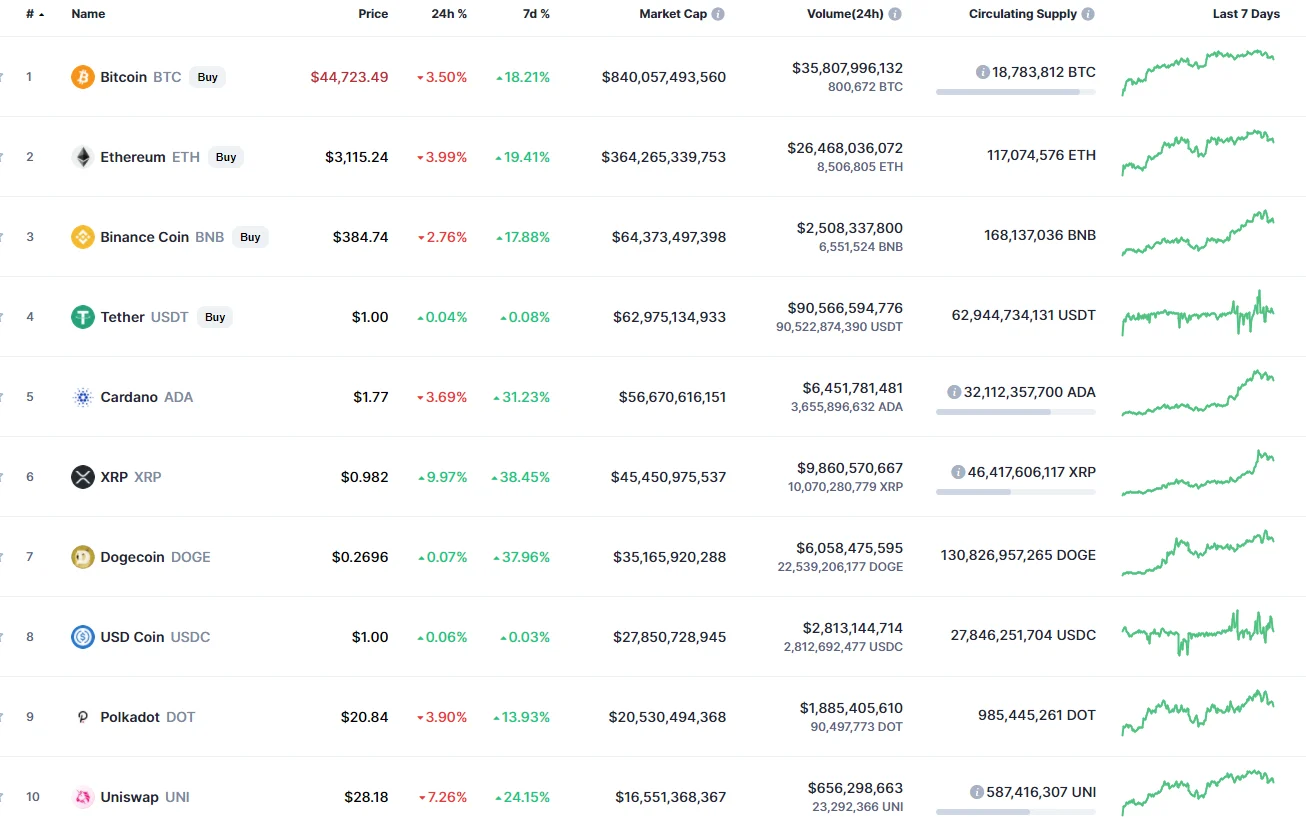
Task: Click the Volume(24h) header info icon
Action: pos(895,14)
